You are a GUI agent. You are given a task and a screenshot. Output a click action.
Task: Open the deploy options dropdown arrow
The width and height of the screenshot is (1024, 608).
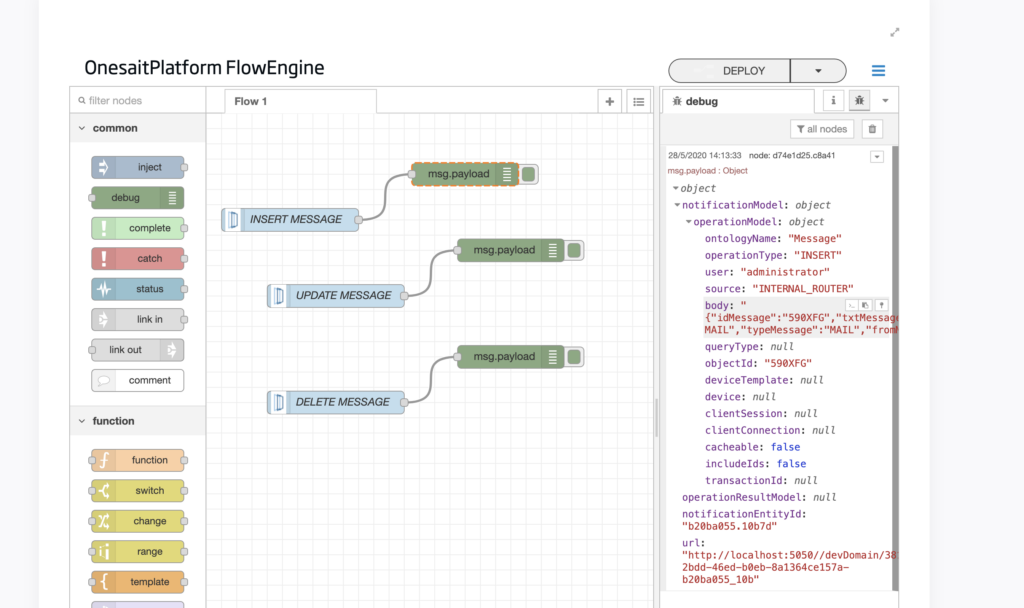818,71
